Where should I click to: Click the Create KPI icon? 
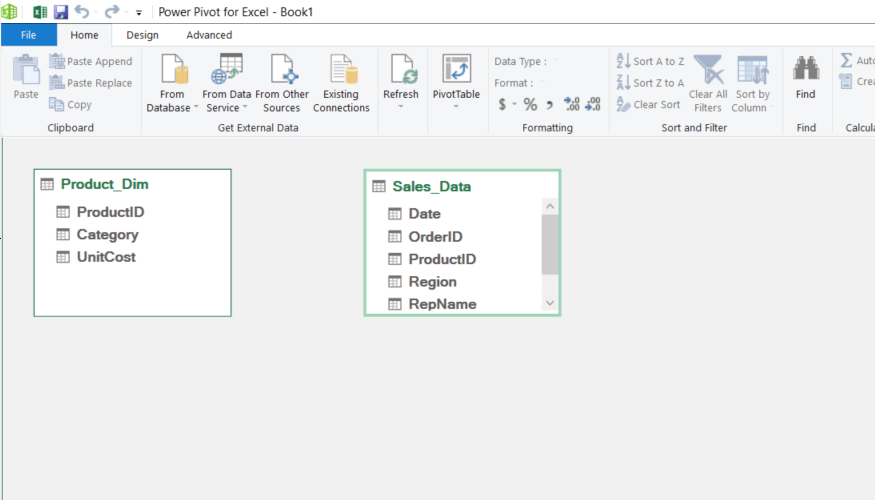coord(845,81)
